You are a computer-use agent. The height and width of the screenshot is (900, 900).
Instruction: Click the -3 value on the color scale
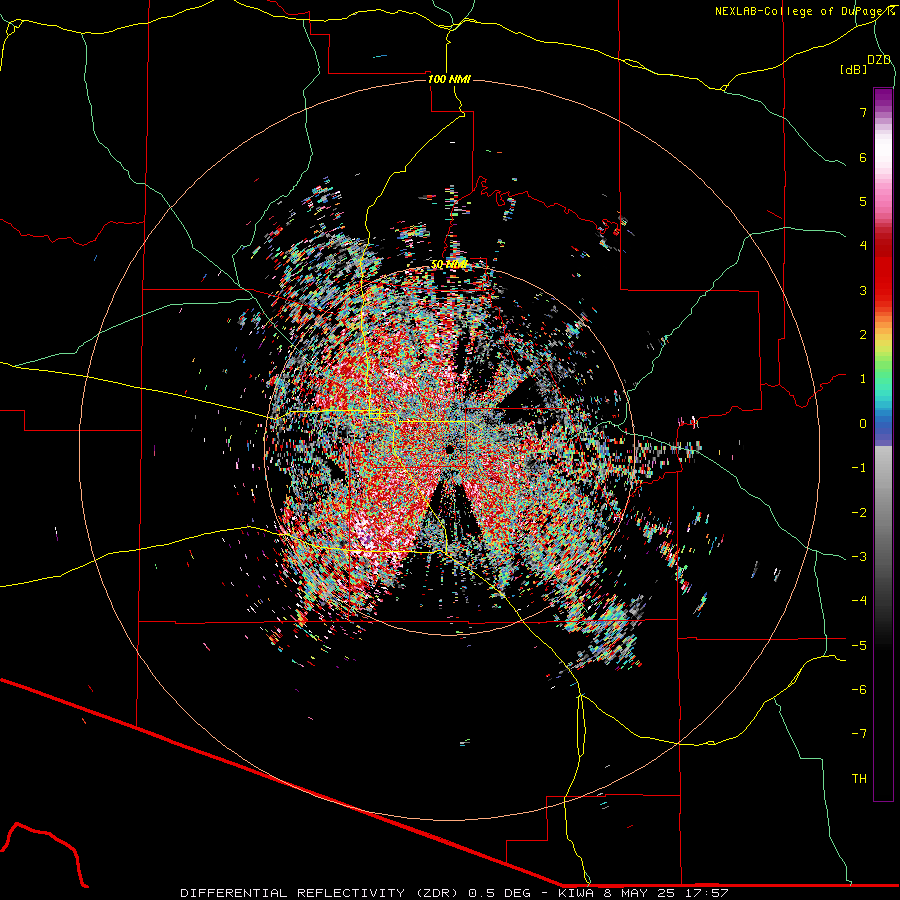pyautogui.click(x=859, y=557)
